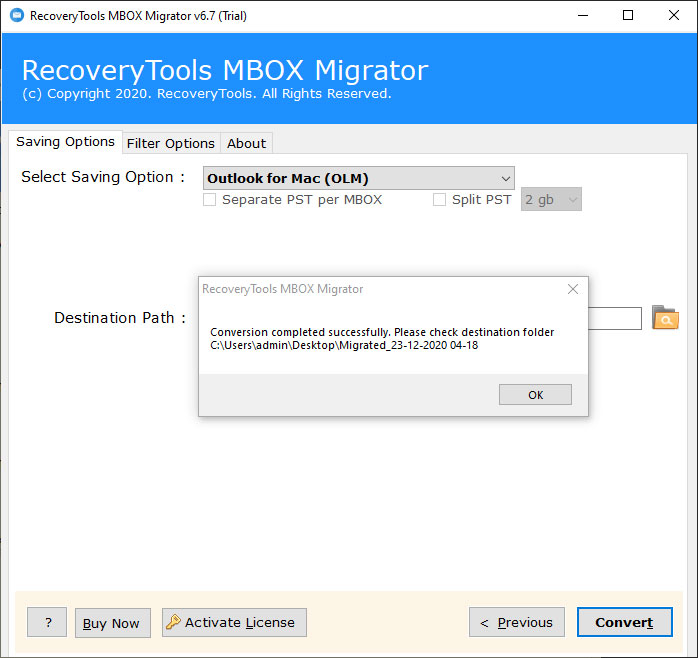Screen dimensions: 698x658
Task: Maximize the MBOX Migrator window
Action: click(628, 16)
